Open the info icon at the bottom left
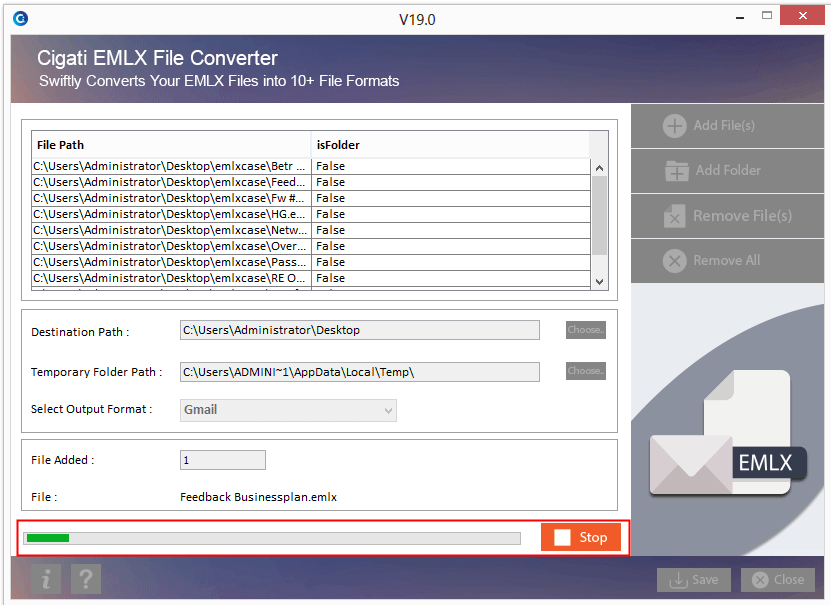Image resolution: width=831 pixels, height=605 pixels. tap(46, 579)
